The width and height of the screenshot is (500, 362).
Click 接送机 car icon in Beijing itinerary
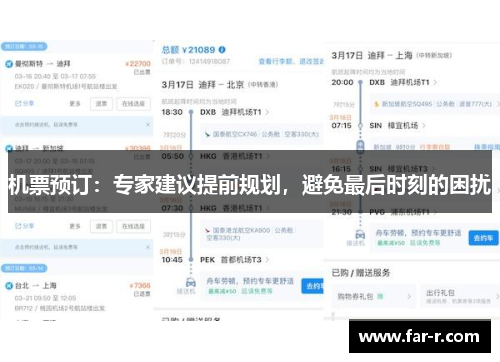point(191,282)
